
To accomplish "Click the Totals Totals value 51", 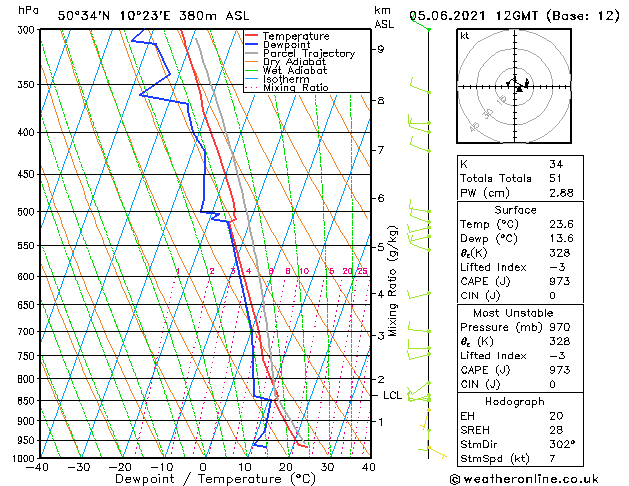I will point(555,178).
